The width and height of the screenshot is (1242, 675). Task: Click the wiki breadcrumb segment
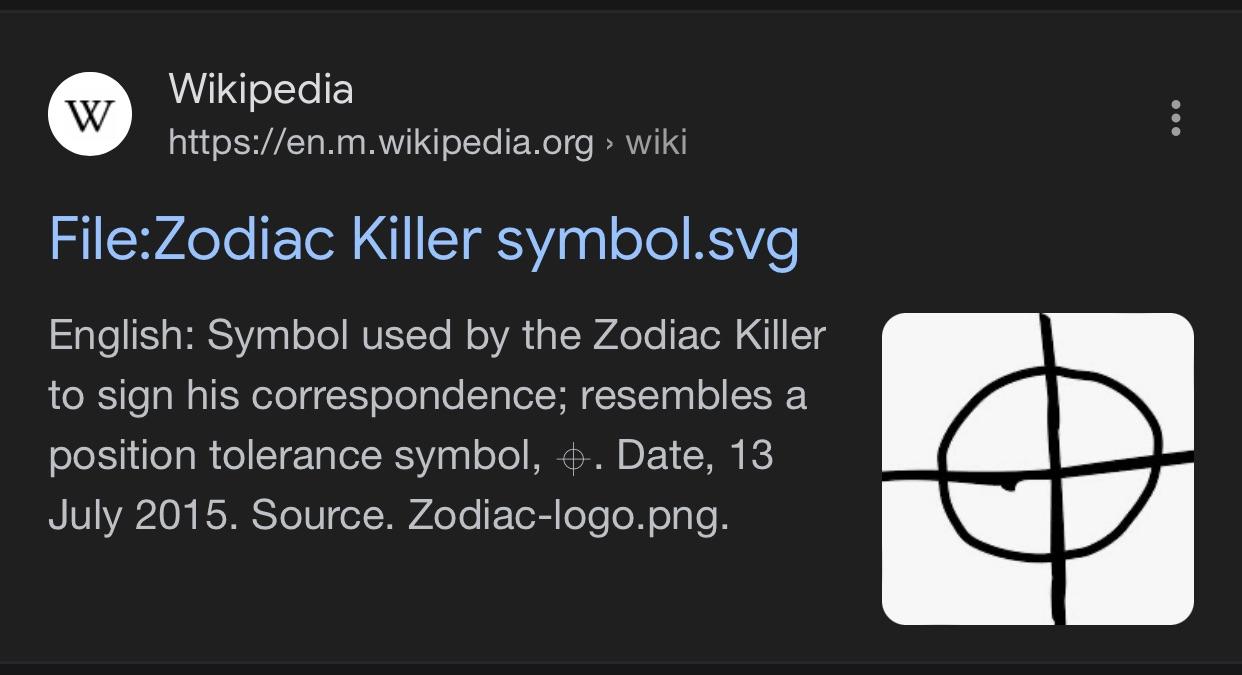(656, 143)
